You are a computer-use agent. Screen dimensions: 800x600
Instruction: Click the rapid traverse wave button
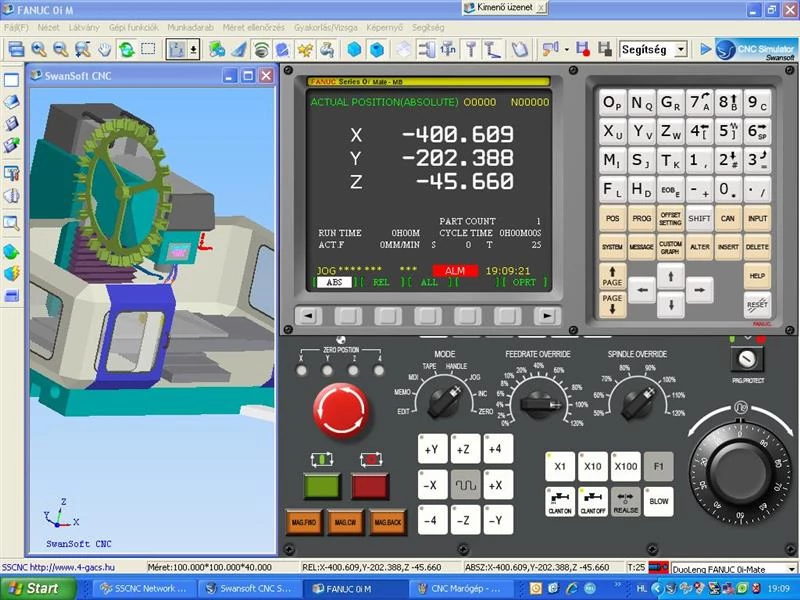pyautogui.click(x=465, y=485)
